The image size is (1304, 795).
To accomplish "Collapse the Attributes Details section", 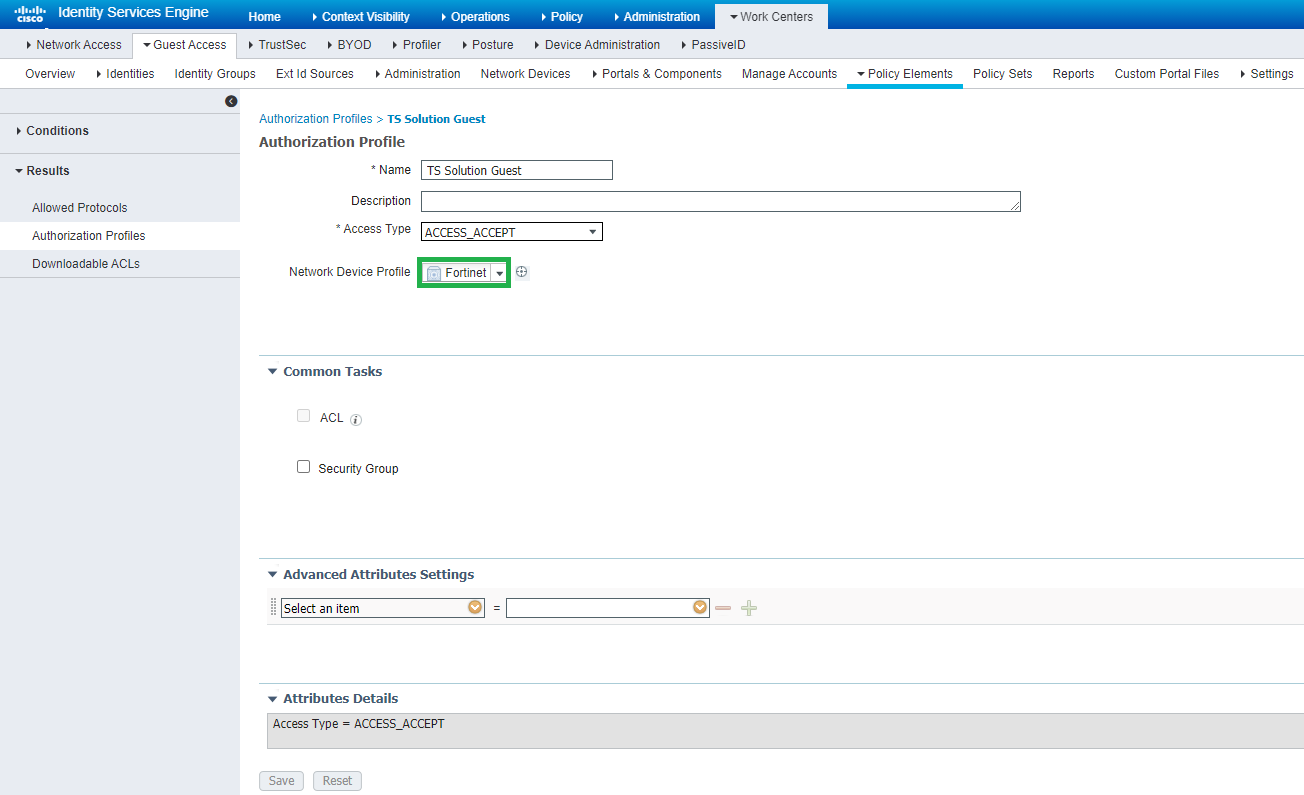I will pyautogui.click(x=272, y=699).
